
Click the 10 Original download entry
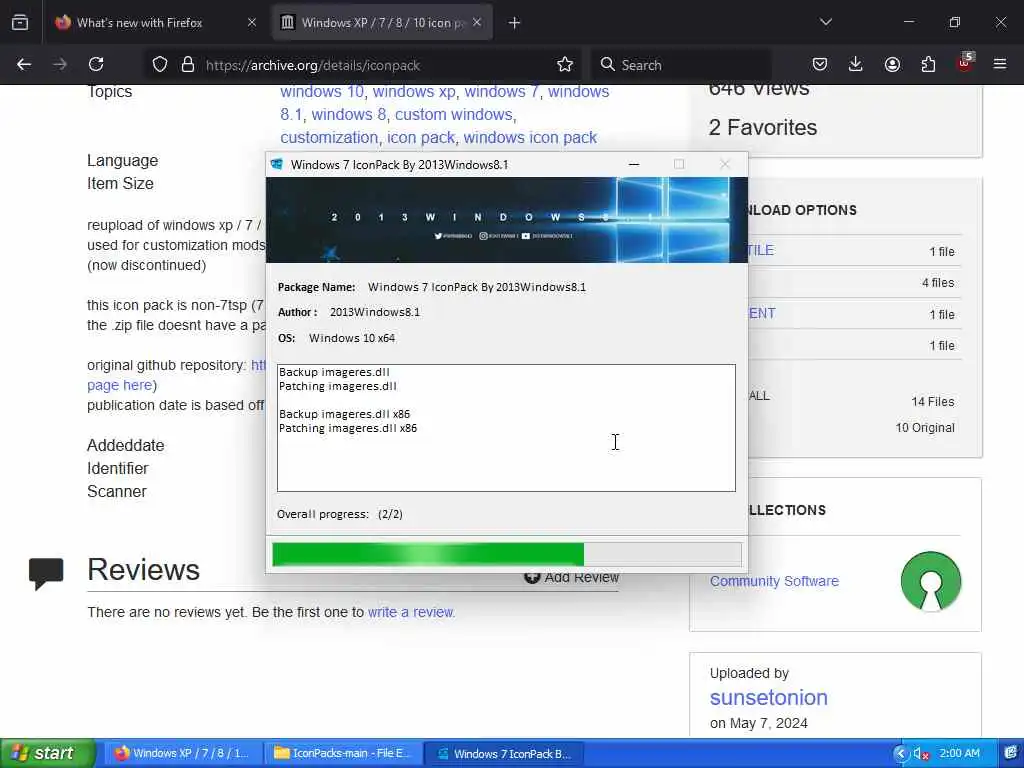pos(925,428)
